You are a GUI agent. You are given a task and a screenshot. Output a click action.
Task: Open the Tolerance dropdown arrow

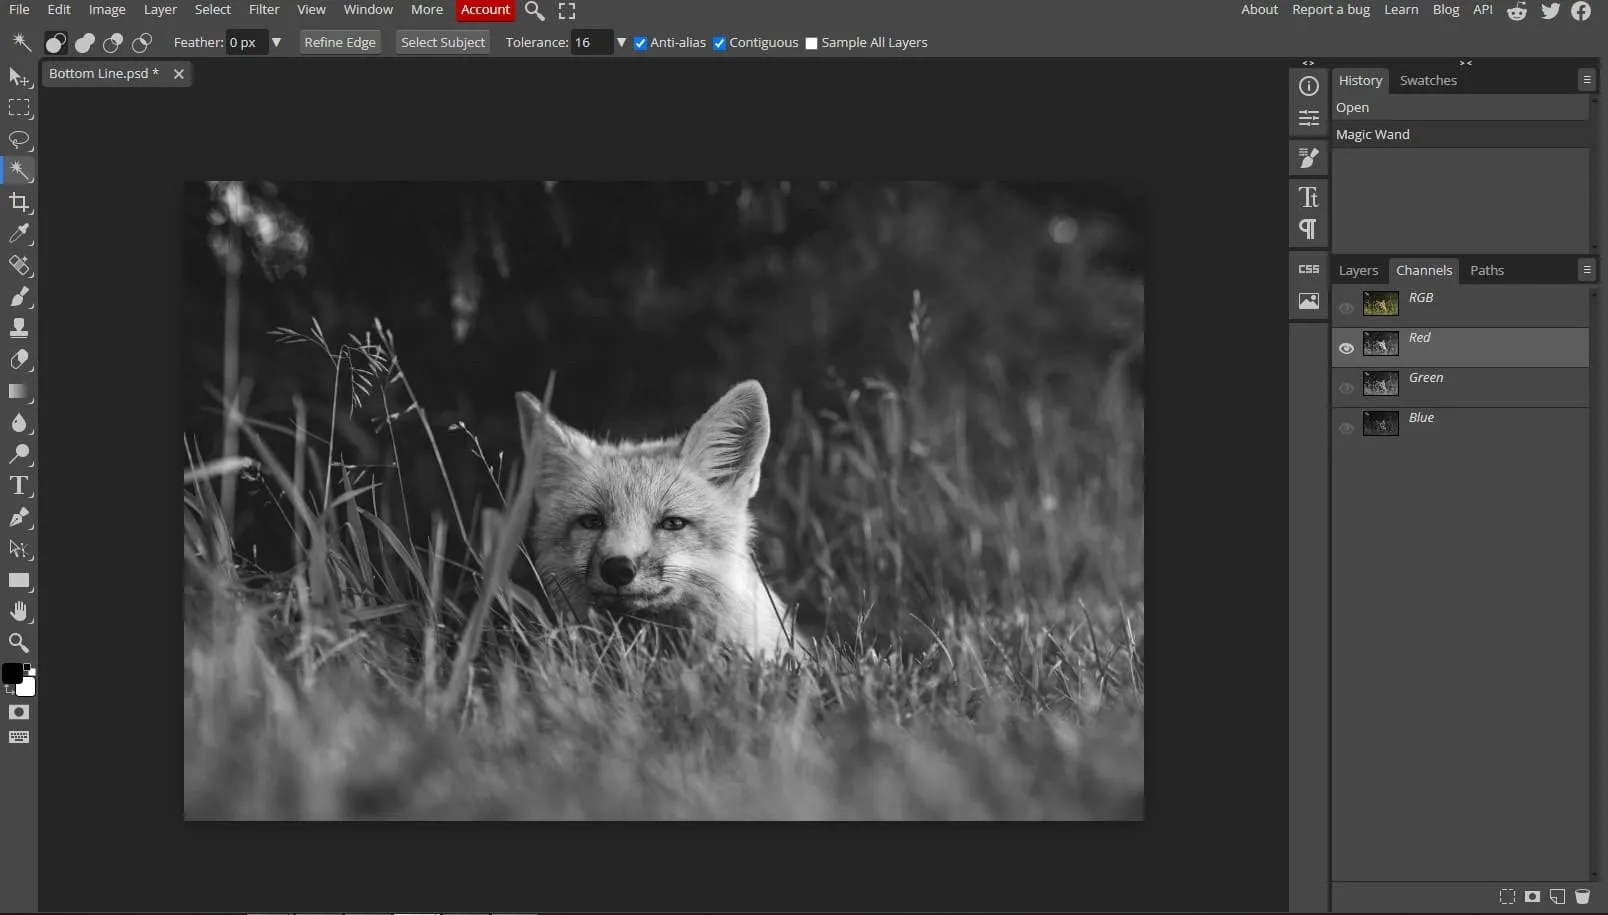[621, 42]
